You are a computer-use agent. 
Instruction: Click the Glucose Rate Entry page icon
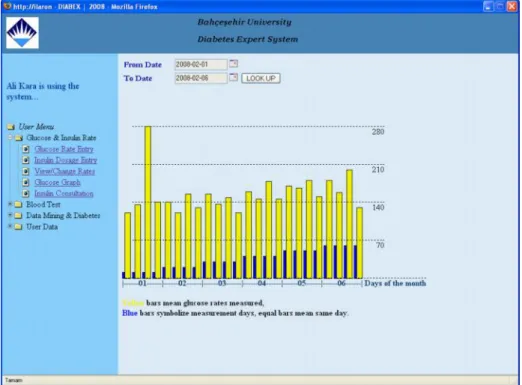(26, 149)
